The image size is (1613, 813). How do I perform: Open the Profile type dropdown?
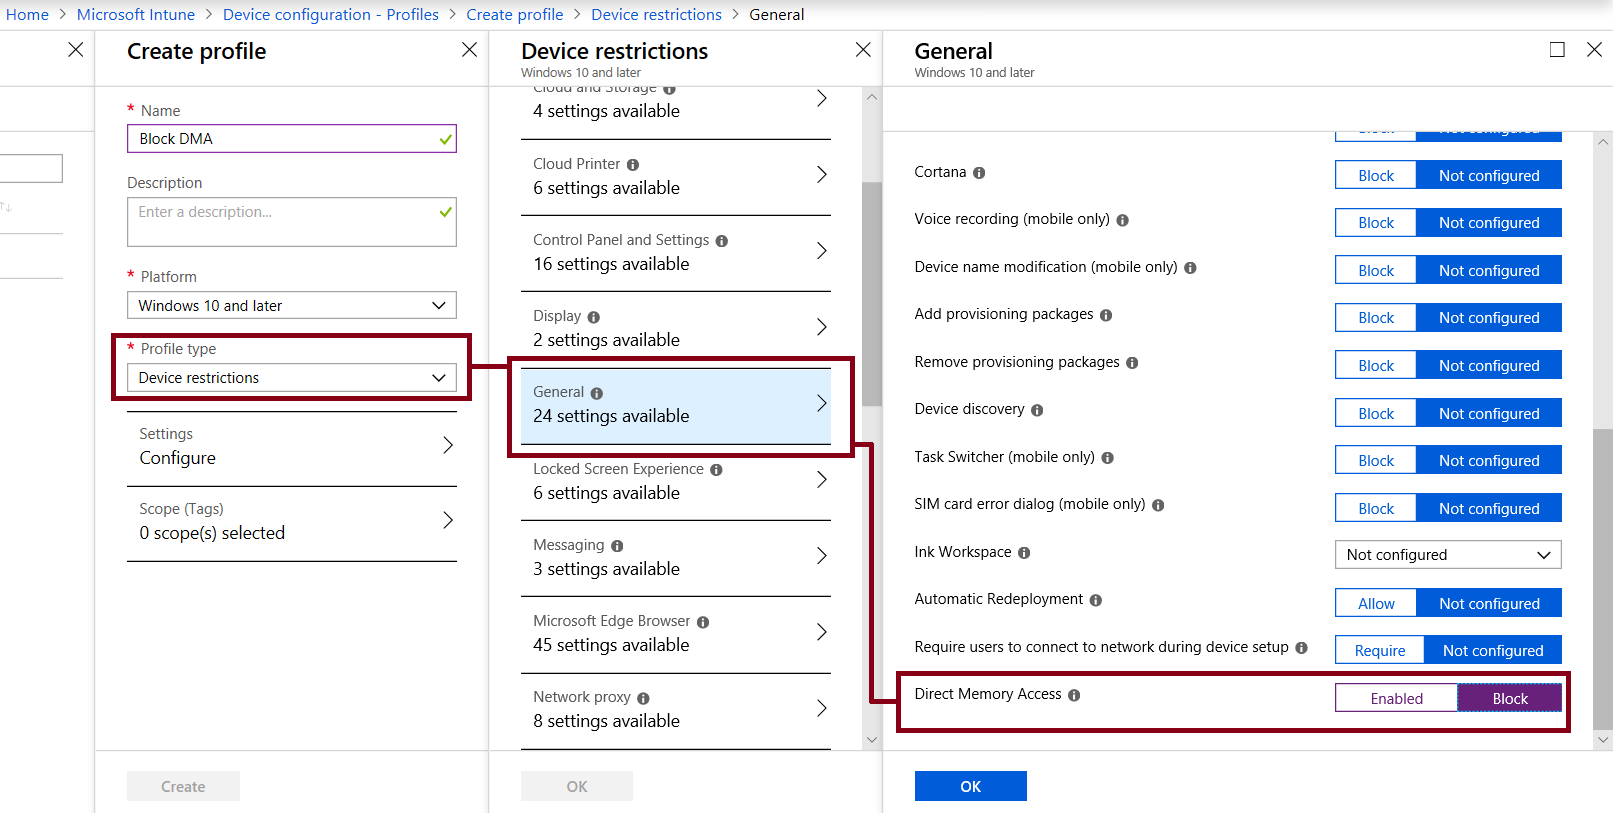pyautogui.click(x=292, y=378)
